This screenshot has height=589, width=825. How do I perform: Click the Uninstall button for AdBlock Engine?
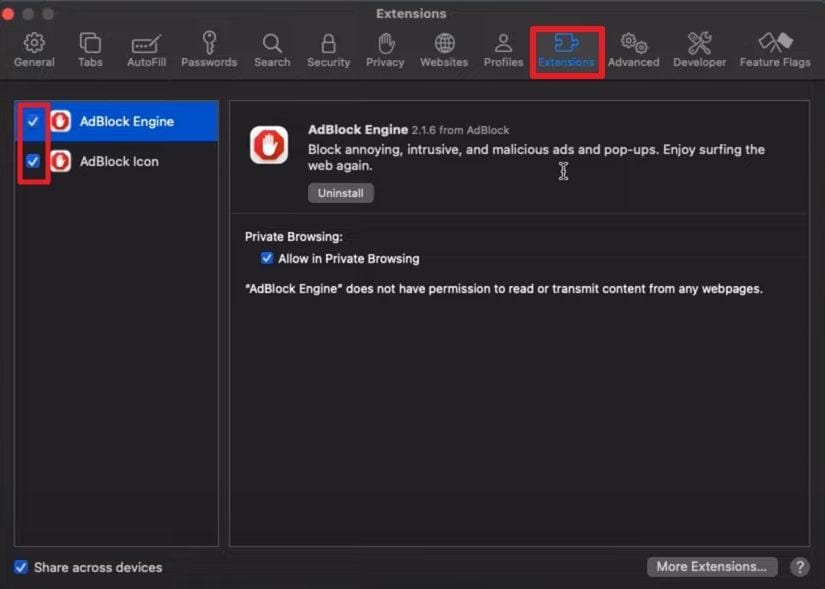(x=340, y=192)
